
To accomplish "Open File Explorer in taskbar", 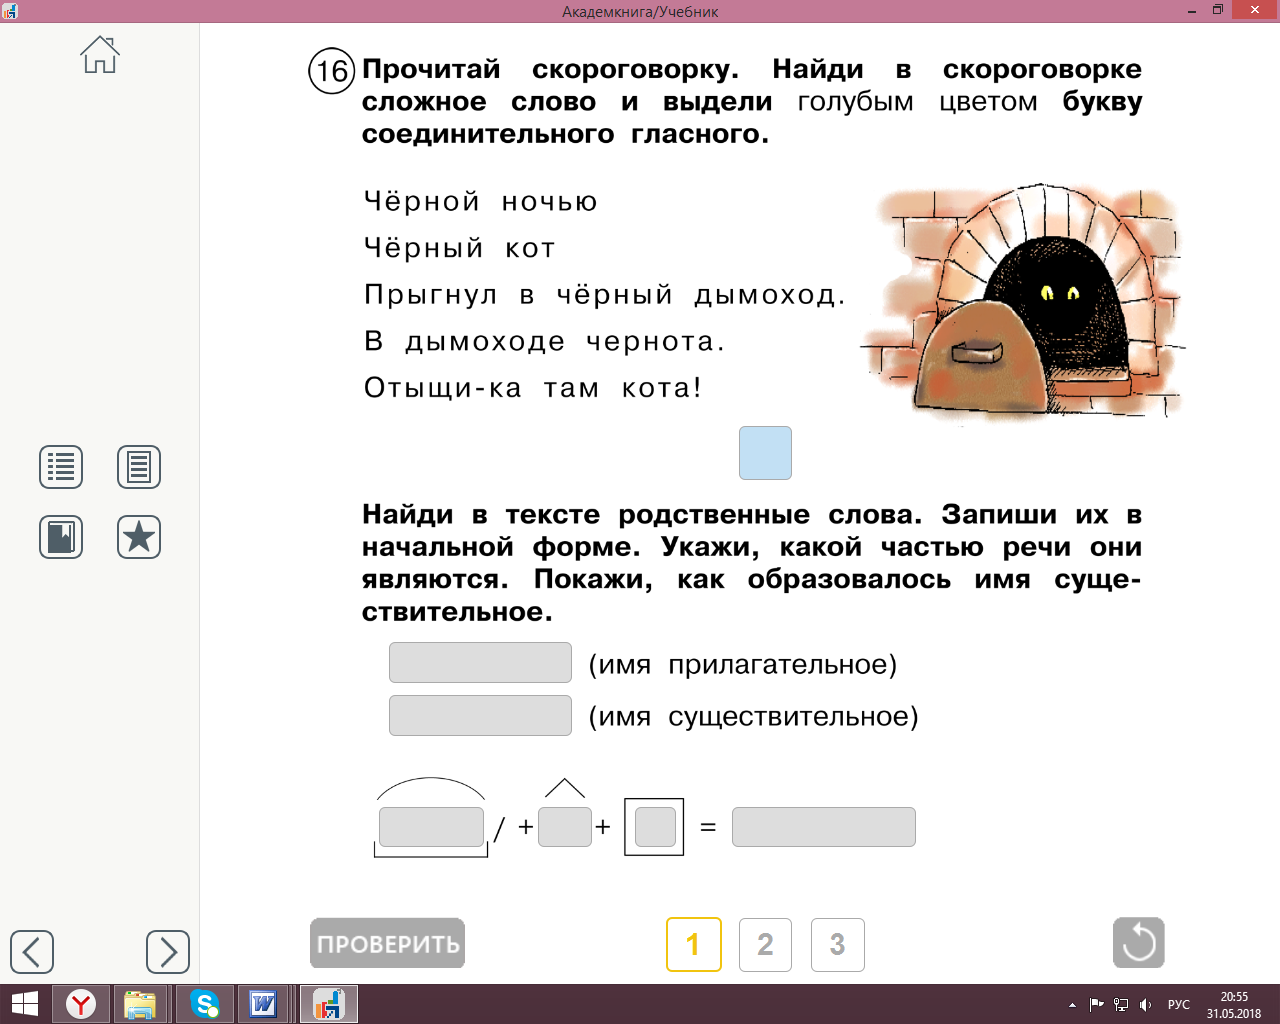I will coord(140,1004).
